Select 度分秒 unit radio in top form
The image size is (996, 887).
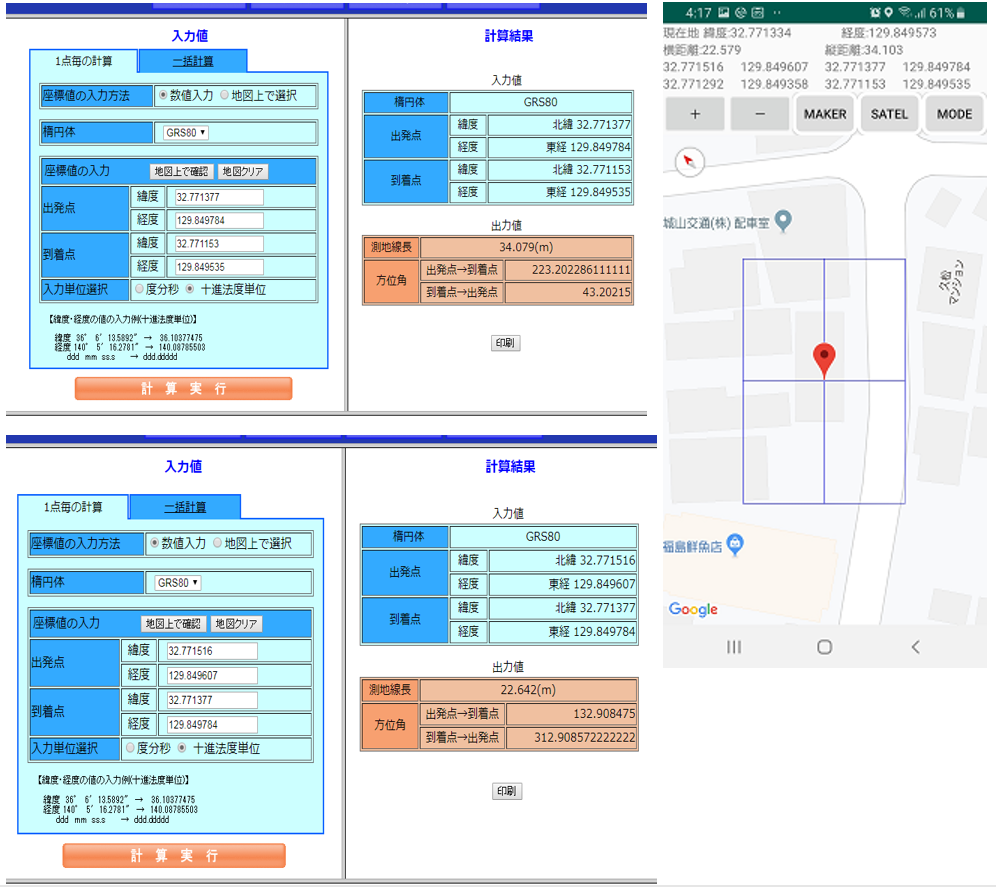pyautogui.click(x=140, y=289)
